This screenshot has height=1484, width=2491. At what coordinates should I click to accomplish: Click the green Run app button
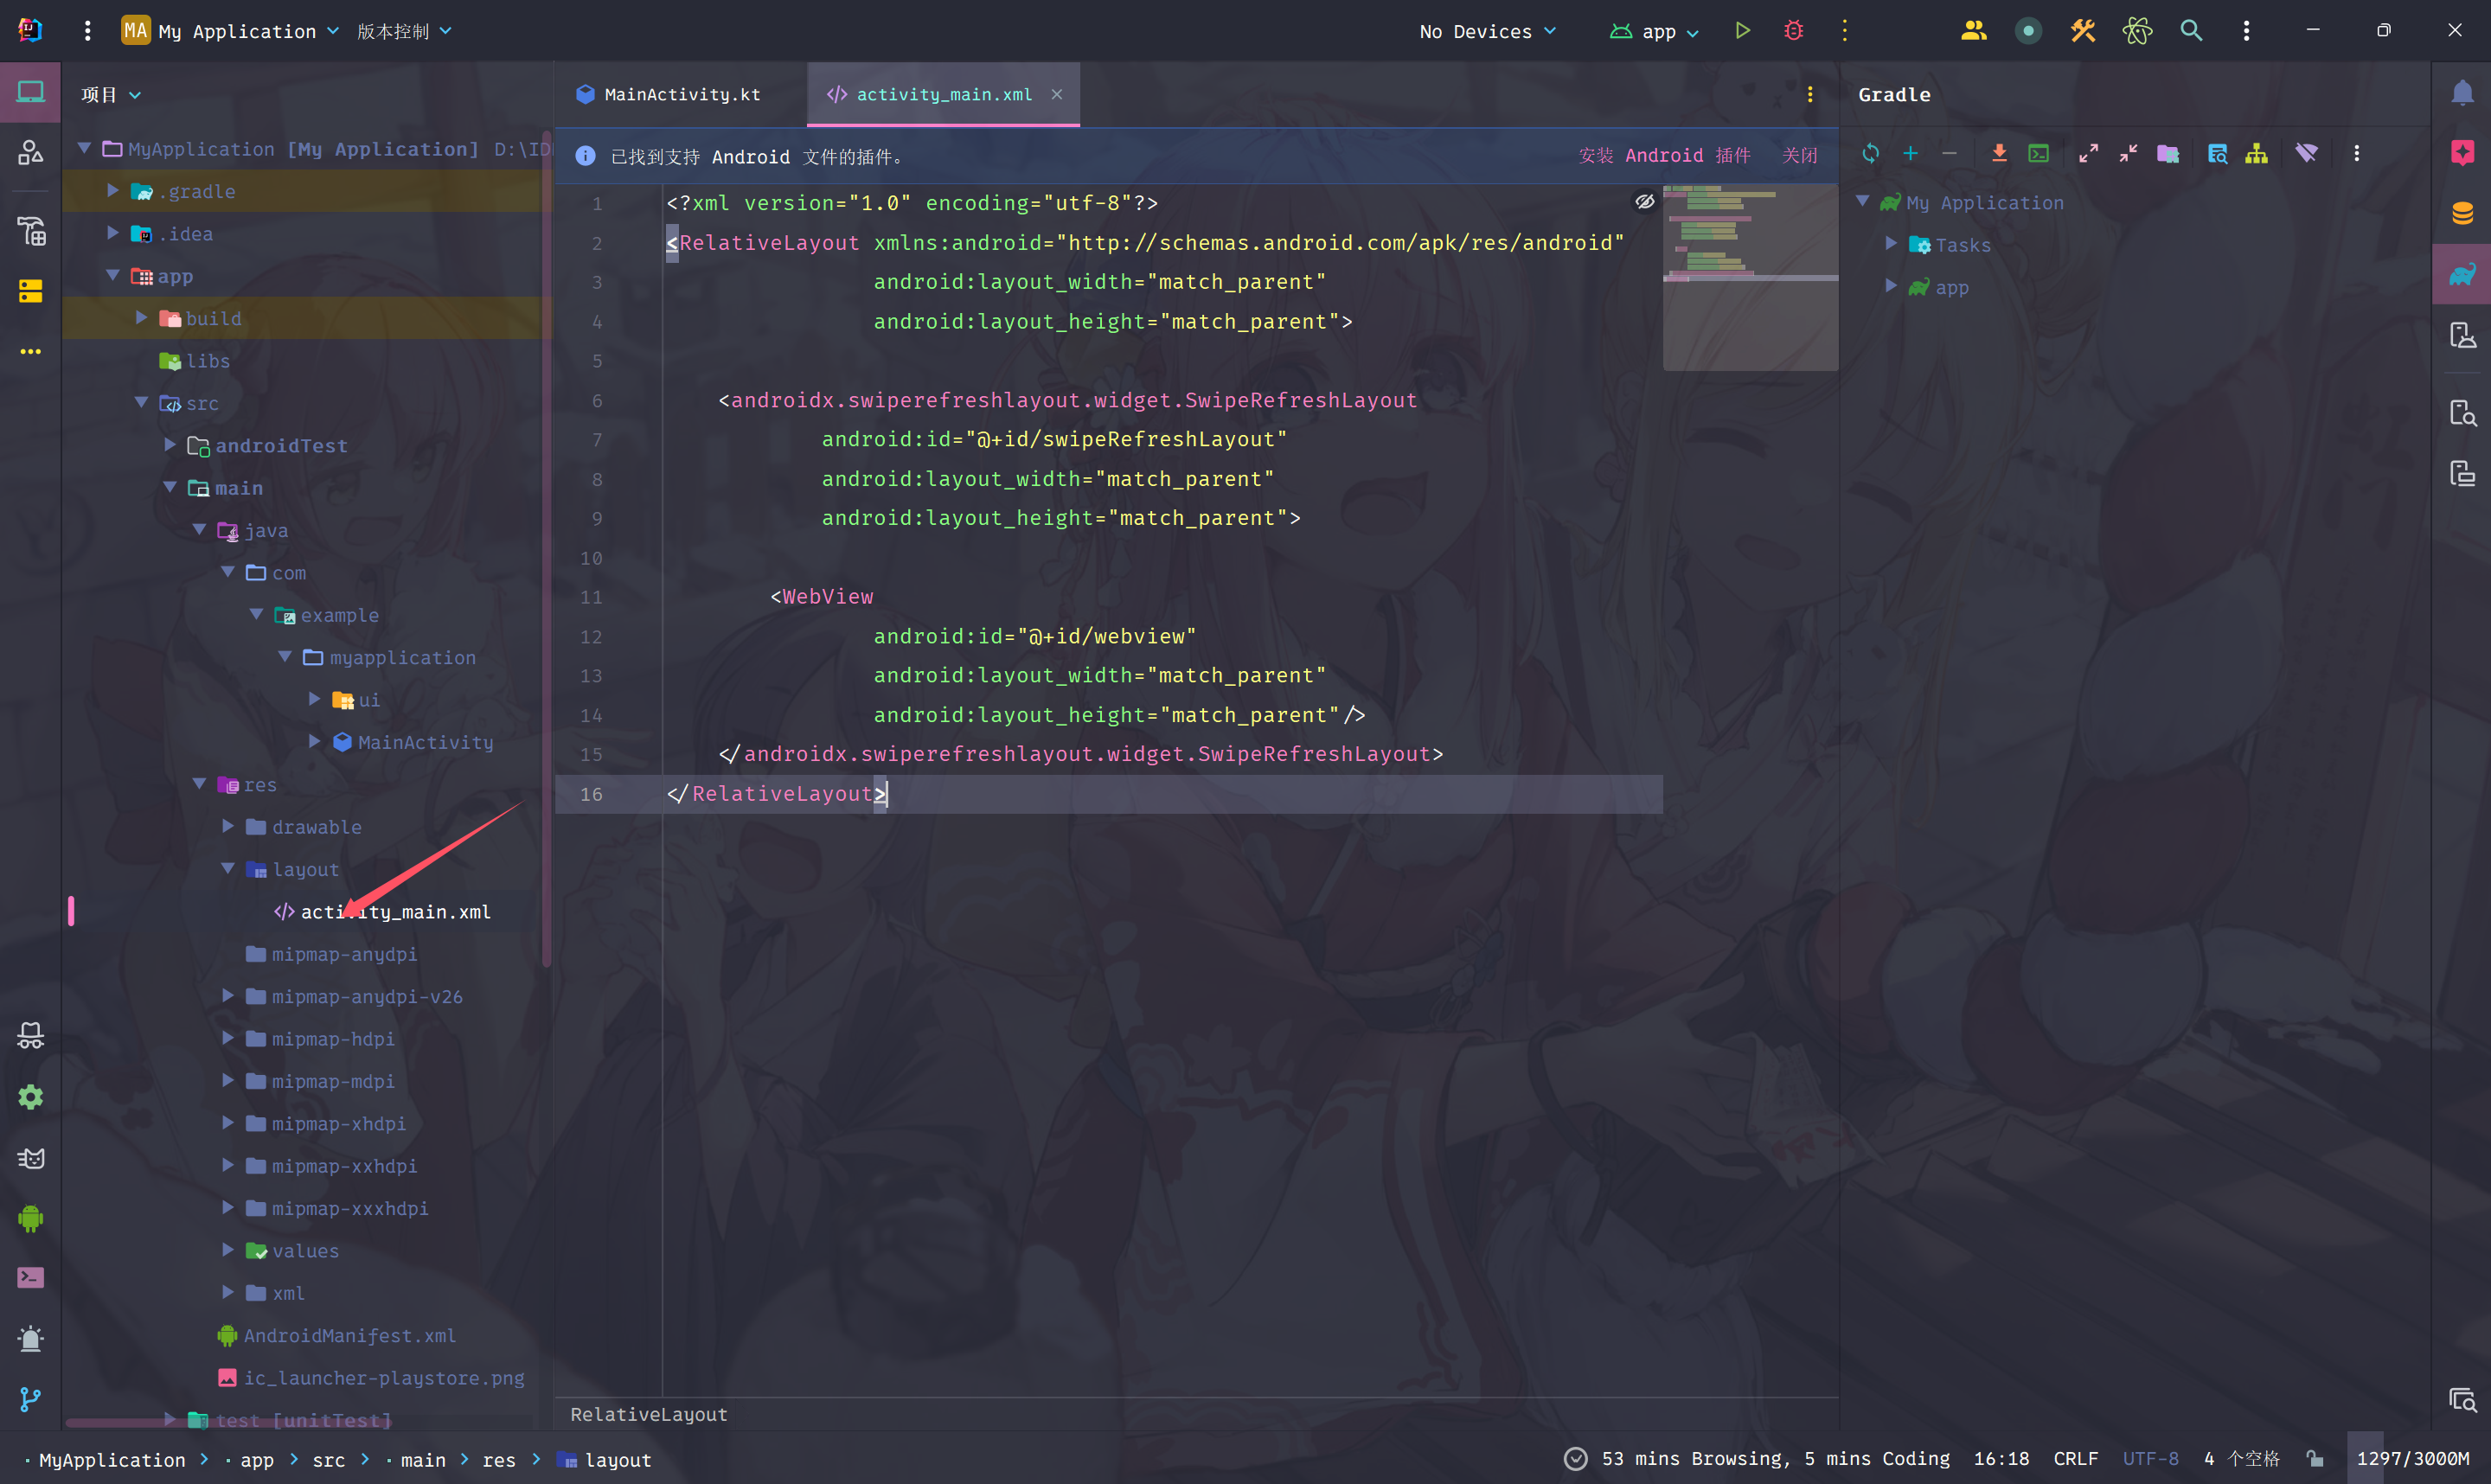click(x=1743, y=31)
